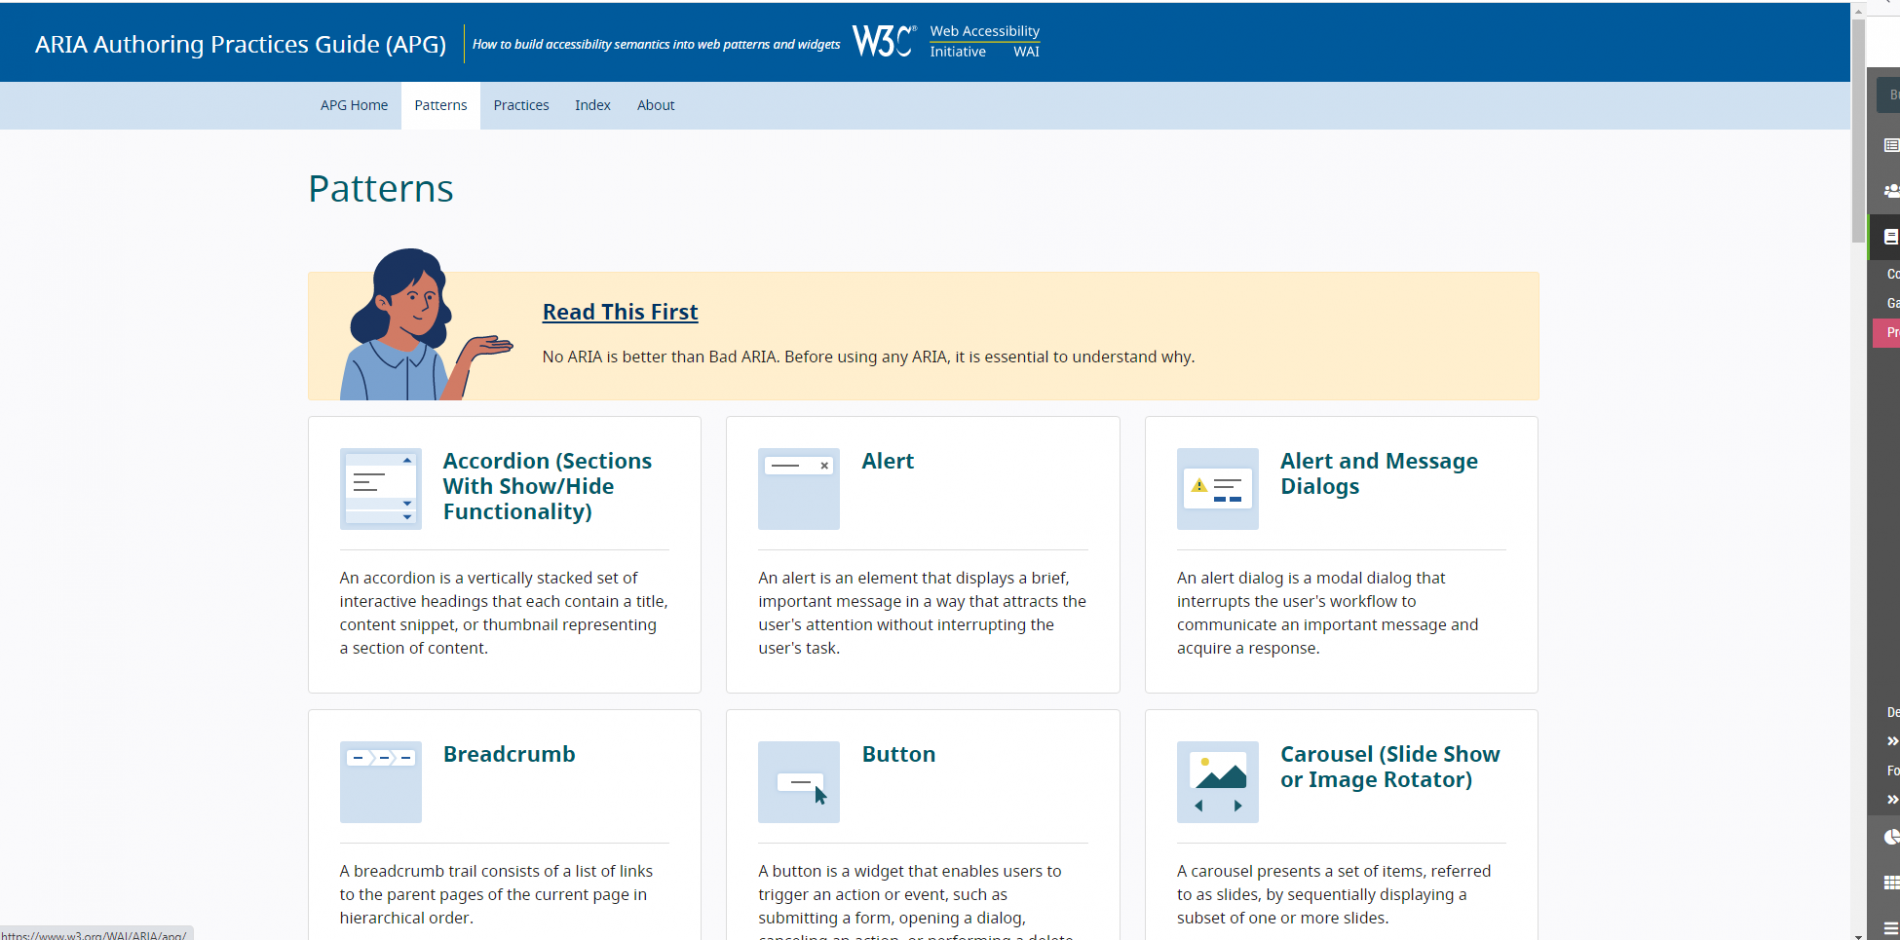This screenshot has height=940, width=1900.
Task: Open the Patterns tab
Action: click(440, 105)
